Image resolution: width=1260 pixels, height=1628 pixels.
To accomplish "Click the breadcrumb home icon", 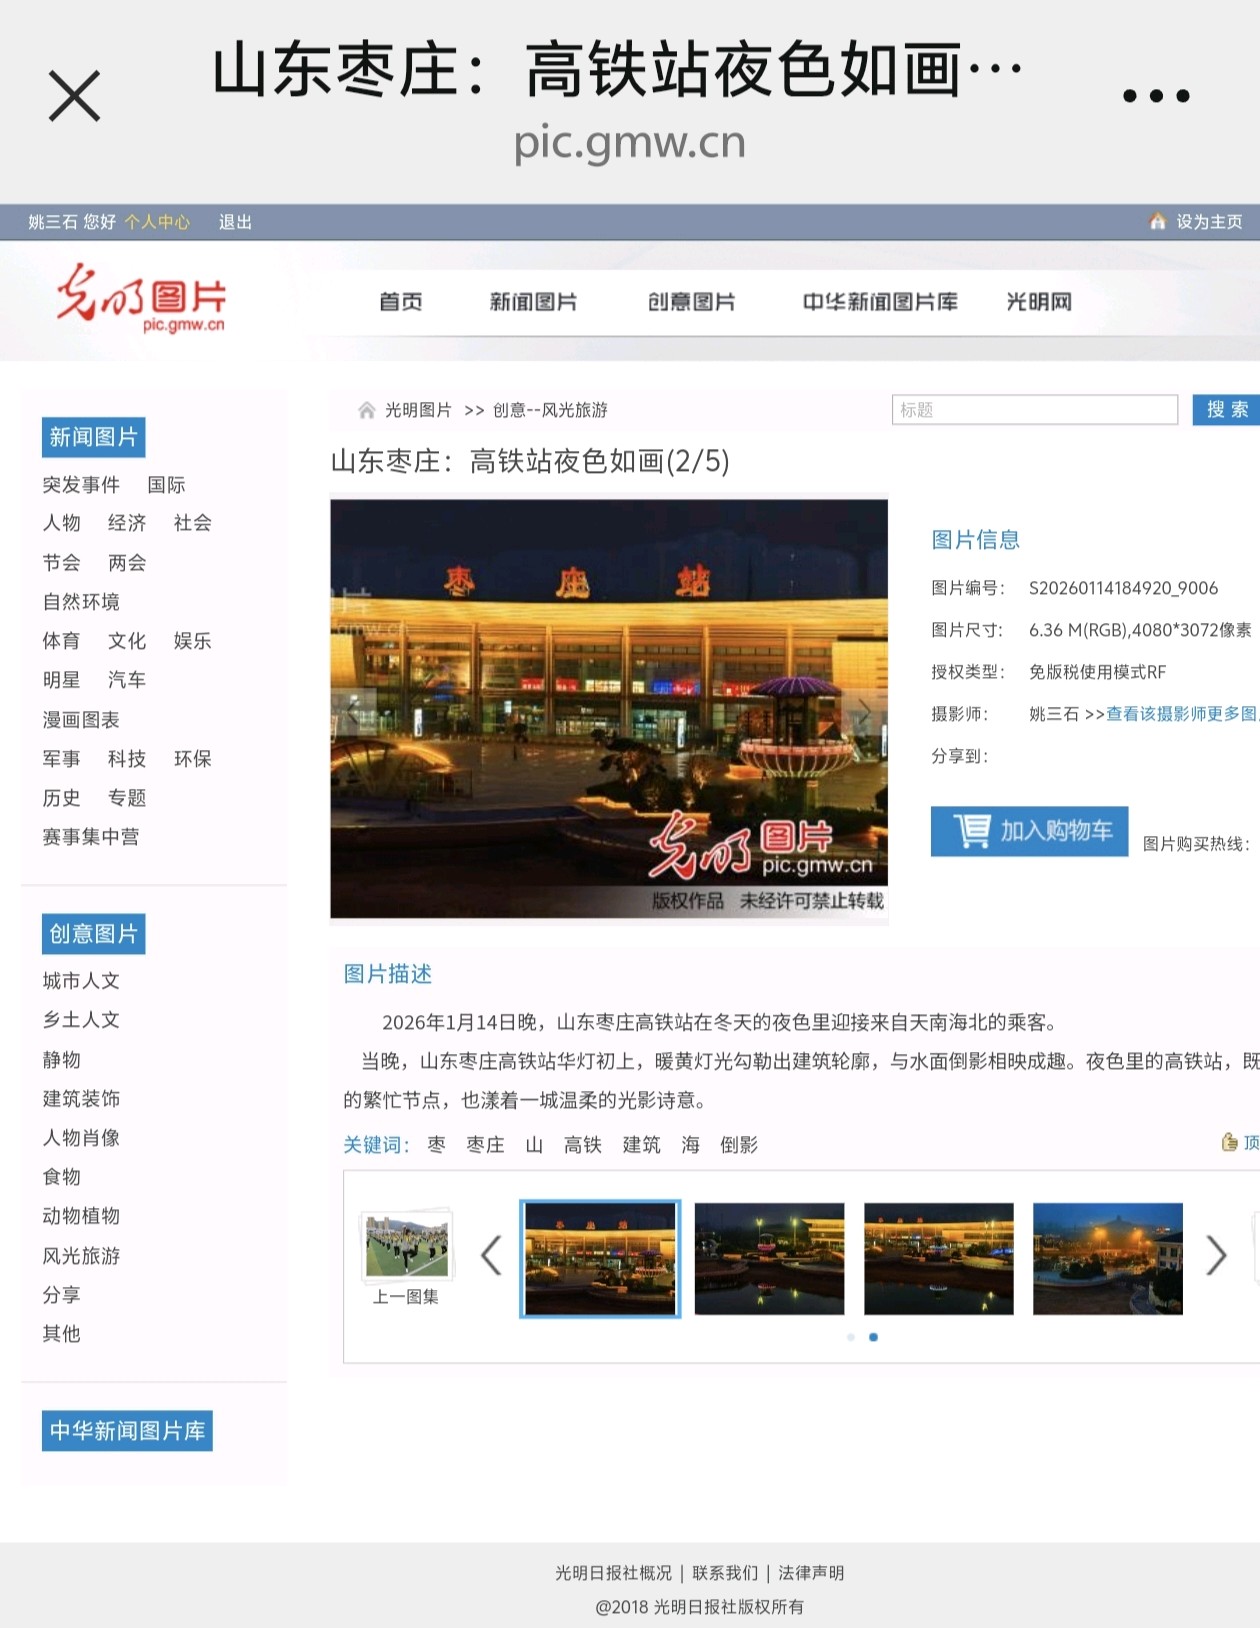I will pyautogui.click(x=367, y=410).
